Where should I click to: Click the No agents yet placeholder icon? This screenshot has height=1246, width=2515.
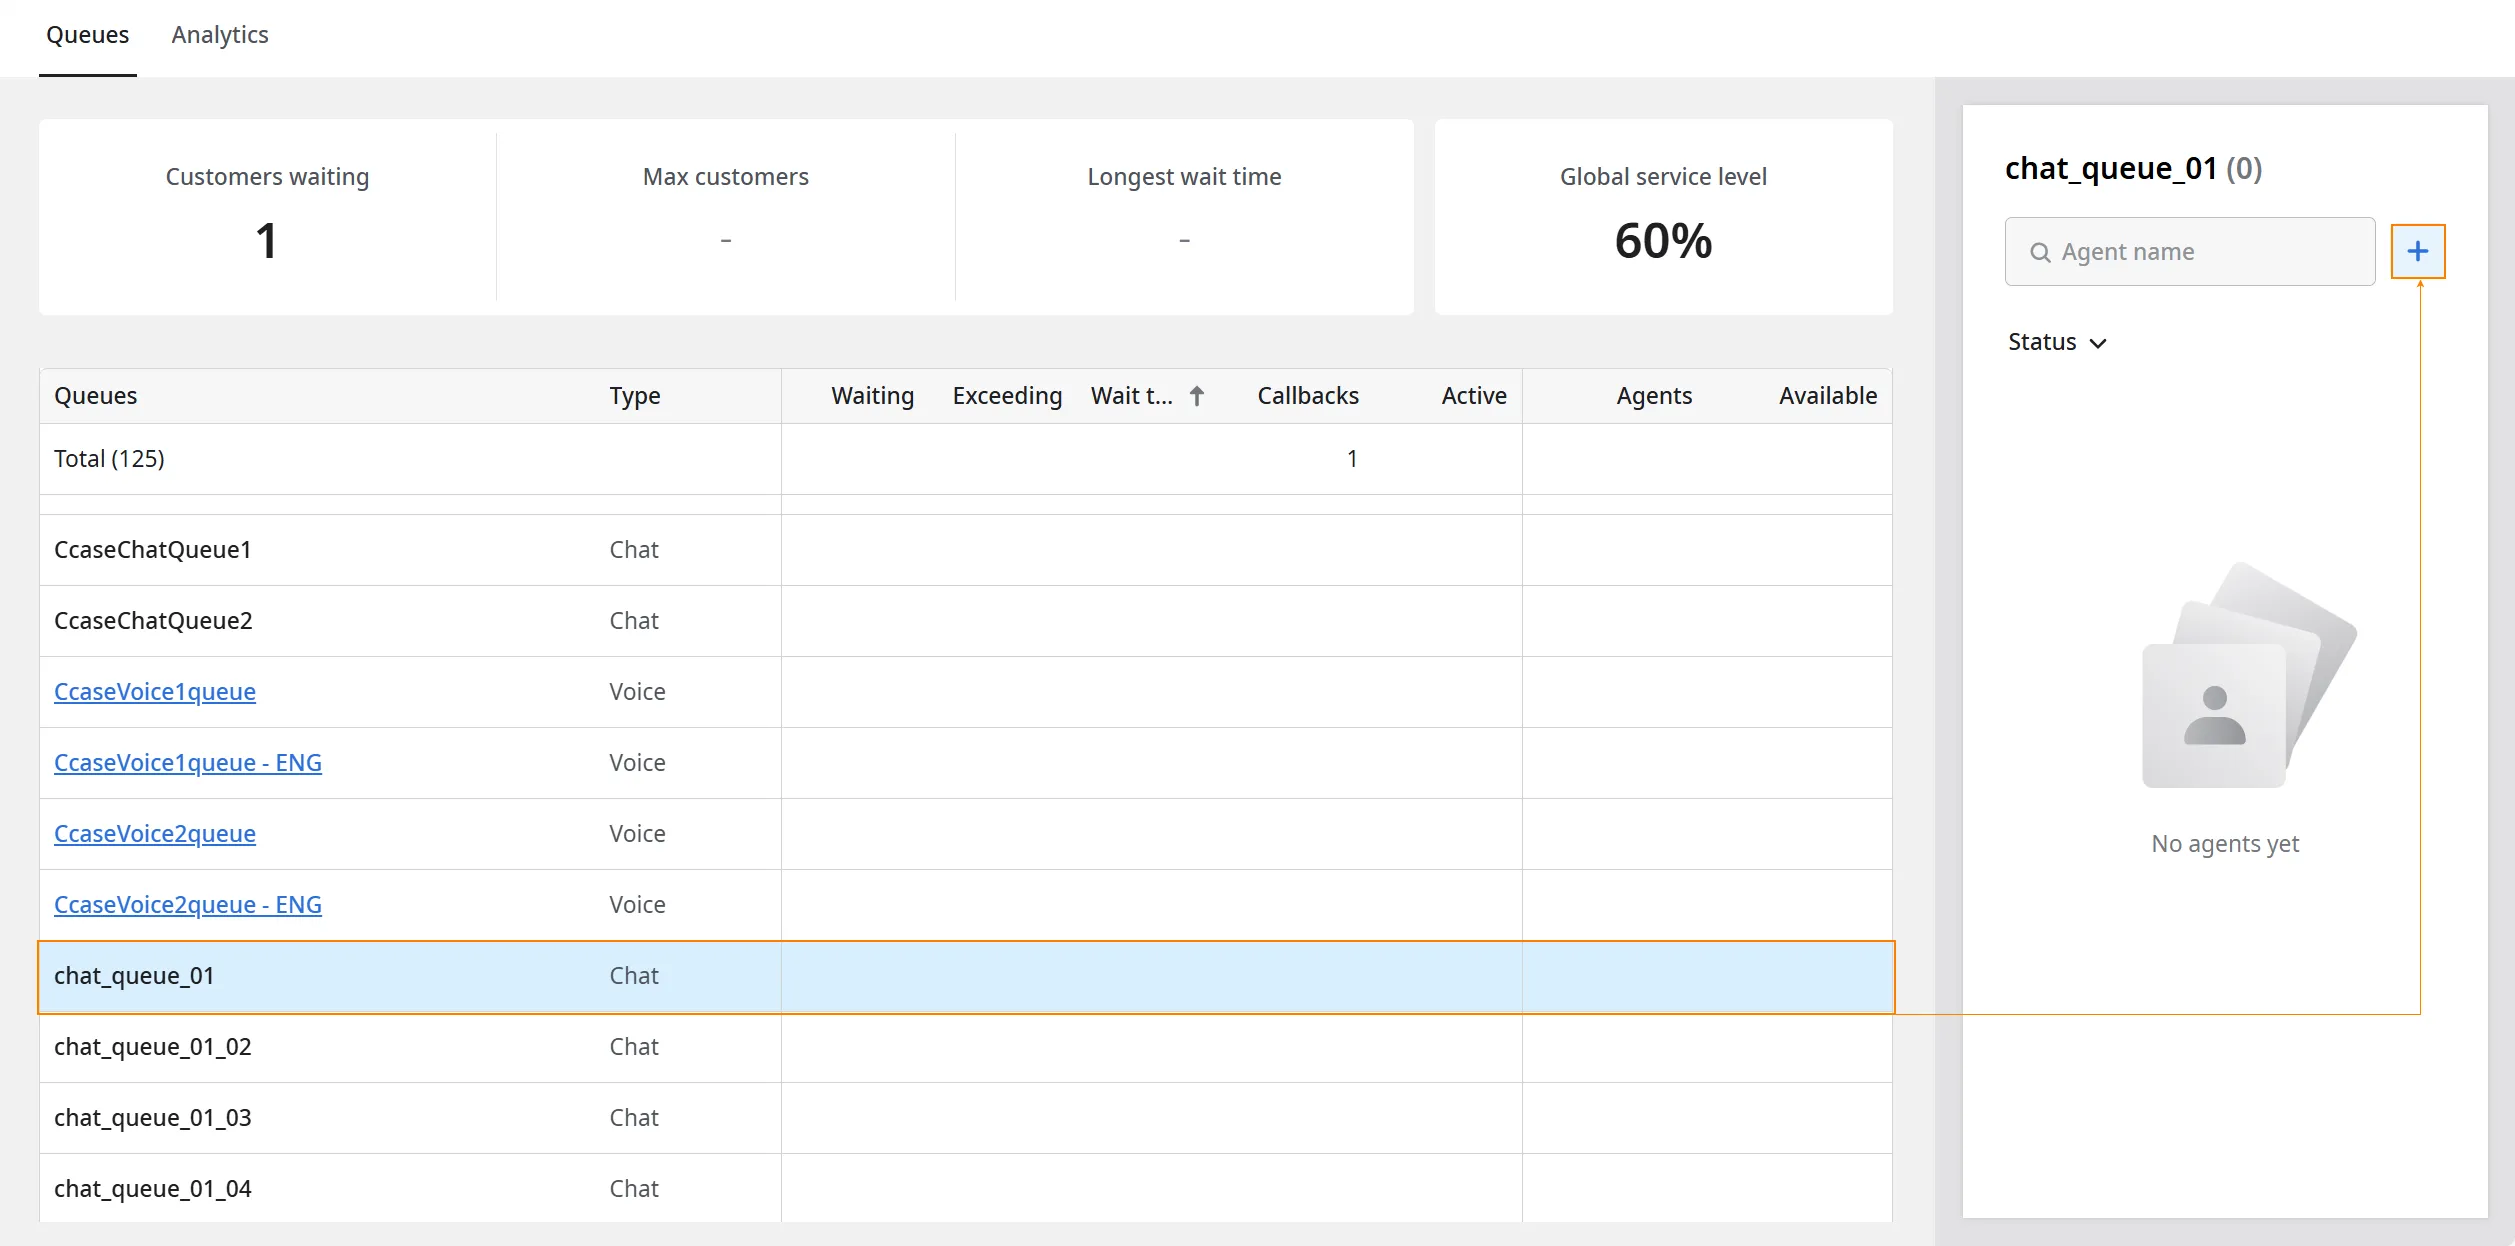(2249, 674)
